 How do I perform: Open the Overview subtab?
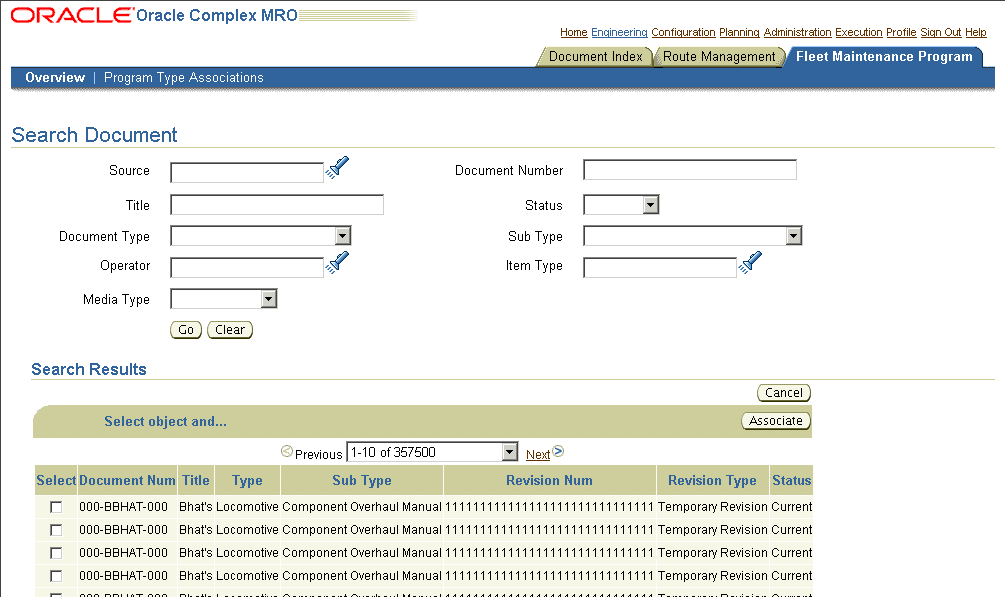[55, 78]
